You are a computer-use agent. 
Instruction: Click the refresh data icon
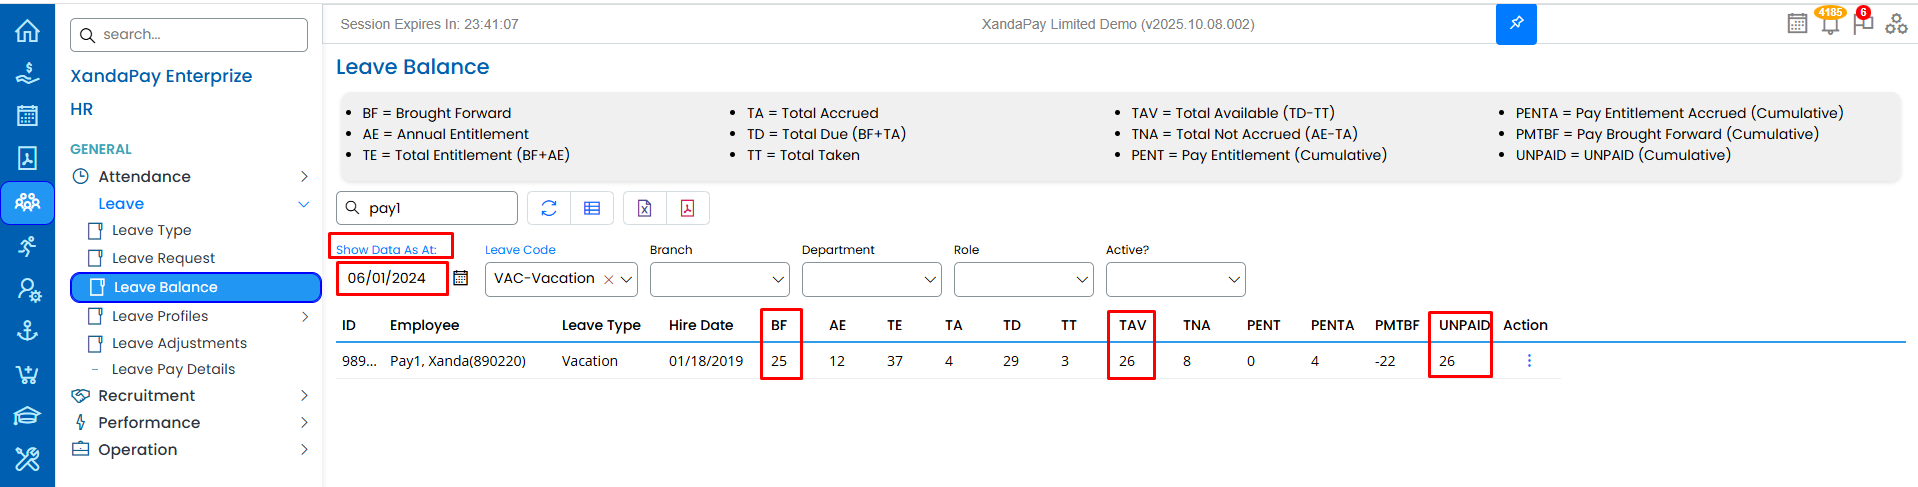pyautogui.click(x=549, y=208)
